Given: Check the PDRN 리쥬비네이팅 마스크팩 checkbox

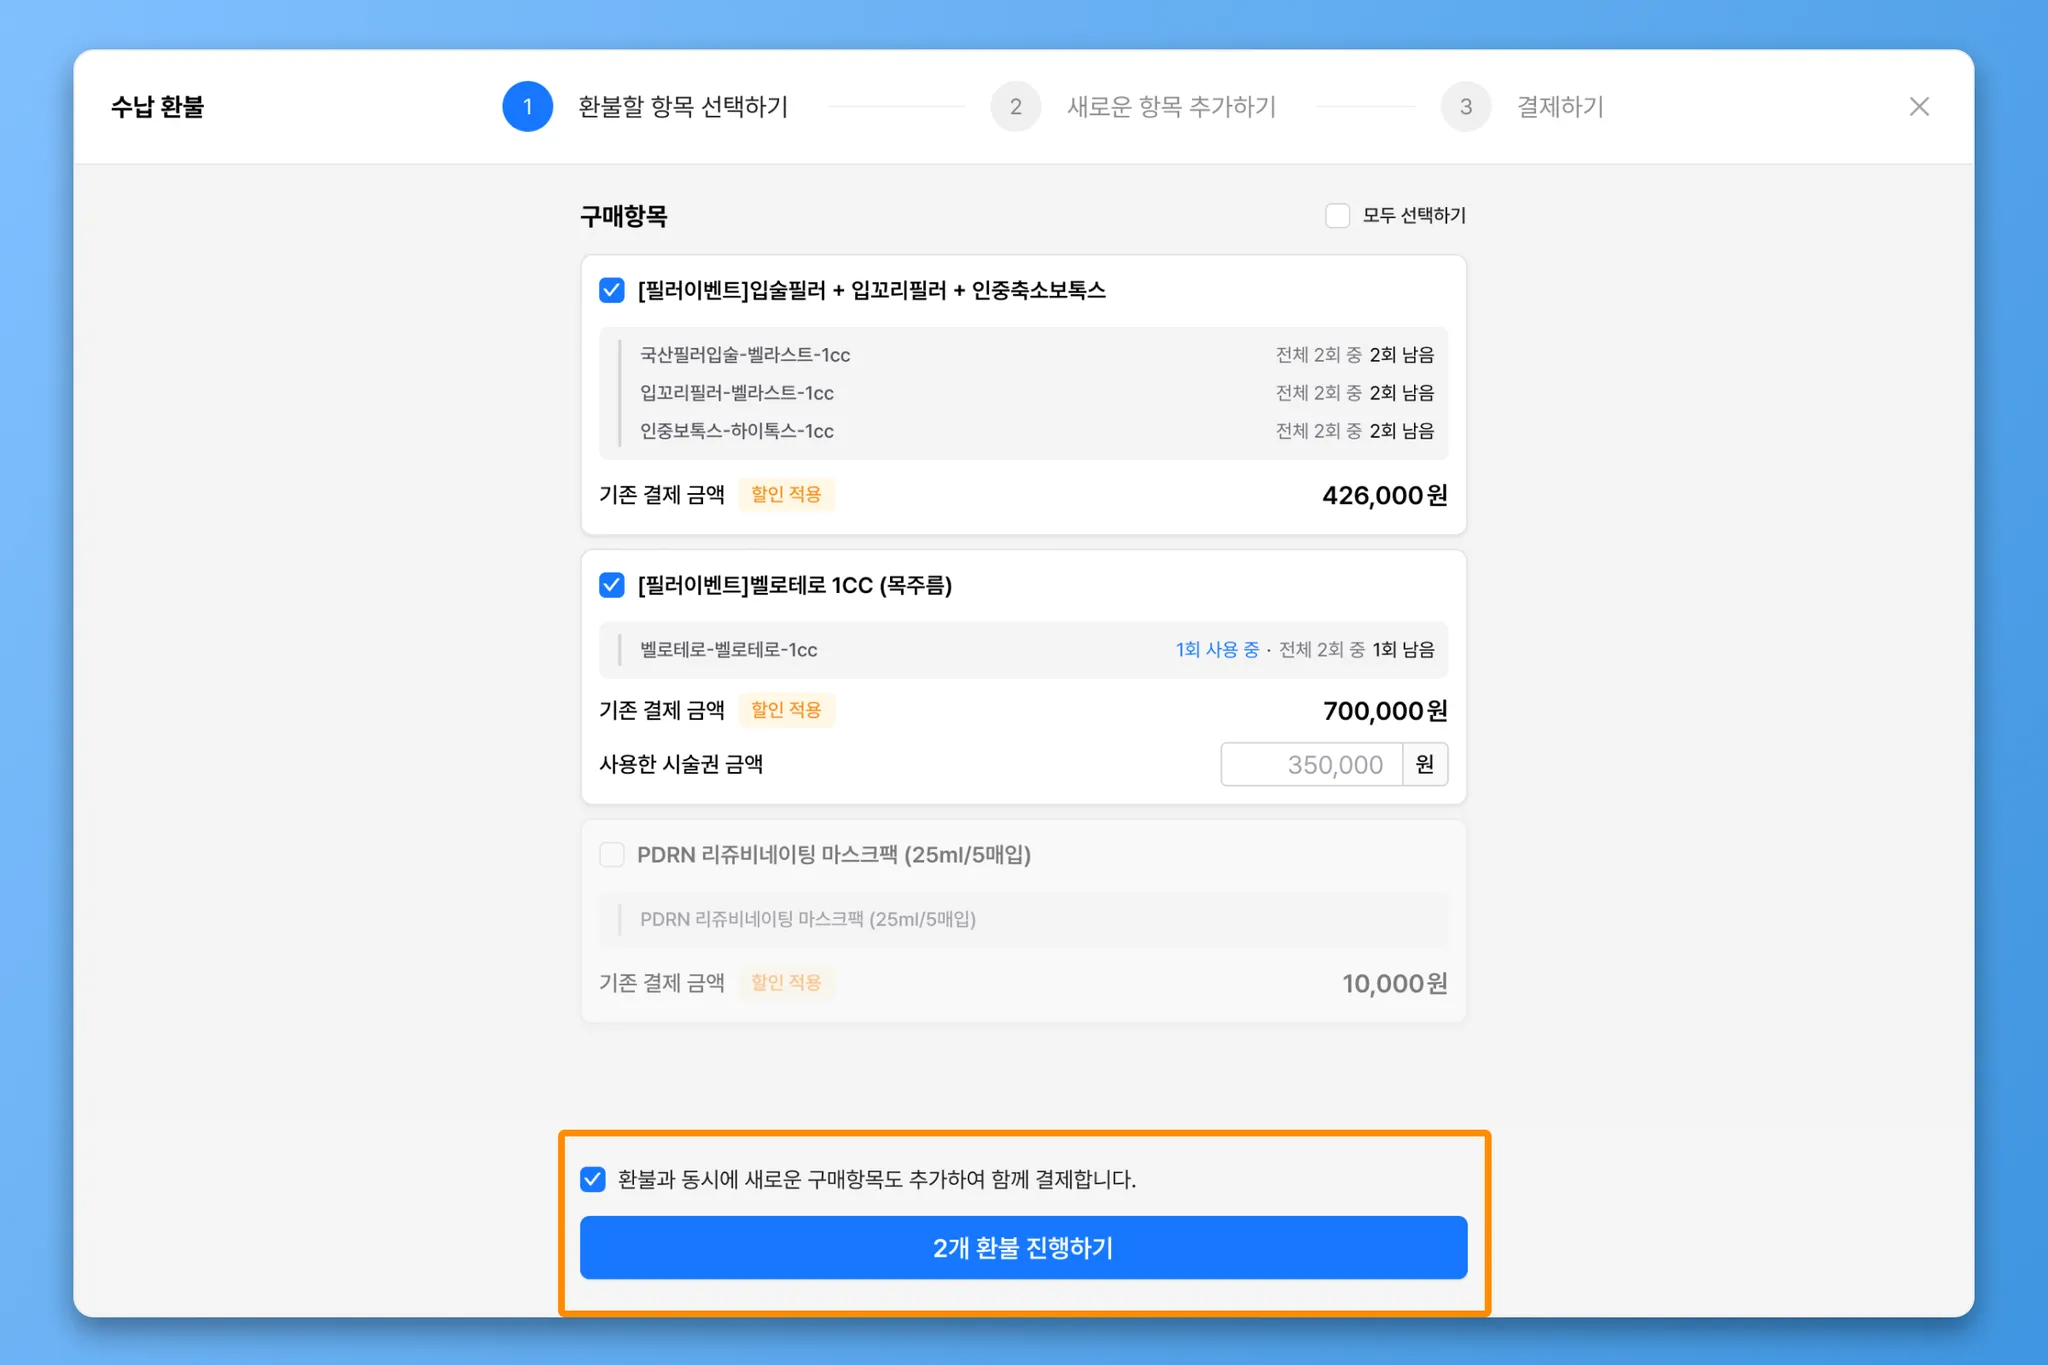Looking at the screenshot, I should click(x=612, y=855).
